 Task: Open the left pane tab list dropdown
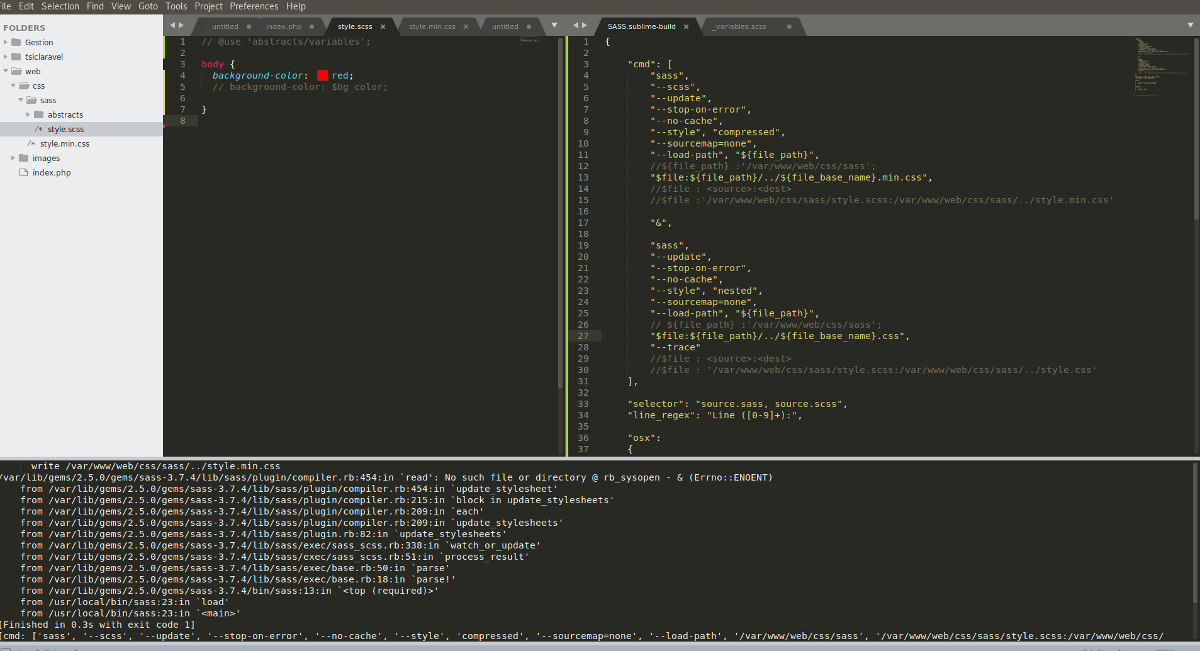tap(555, 24)
